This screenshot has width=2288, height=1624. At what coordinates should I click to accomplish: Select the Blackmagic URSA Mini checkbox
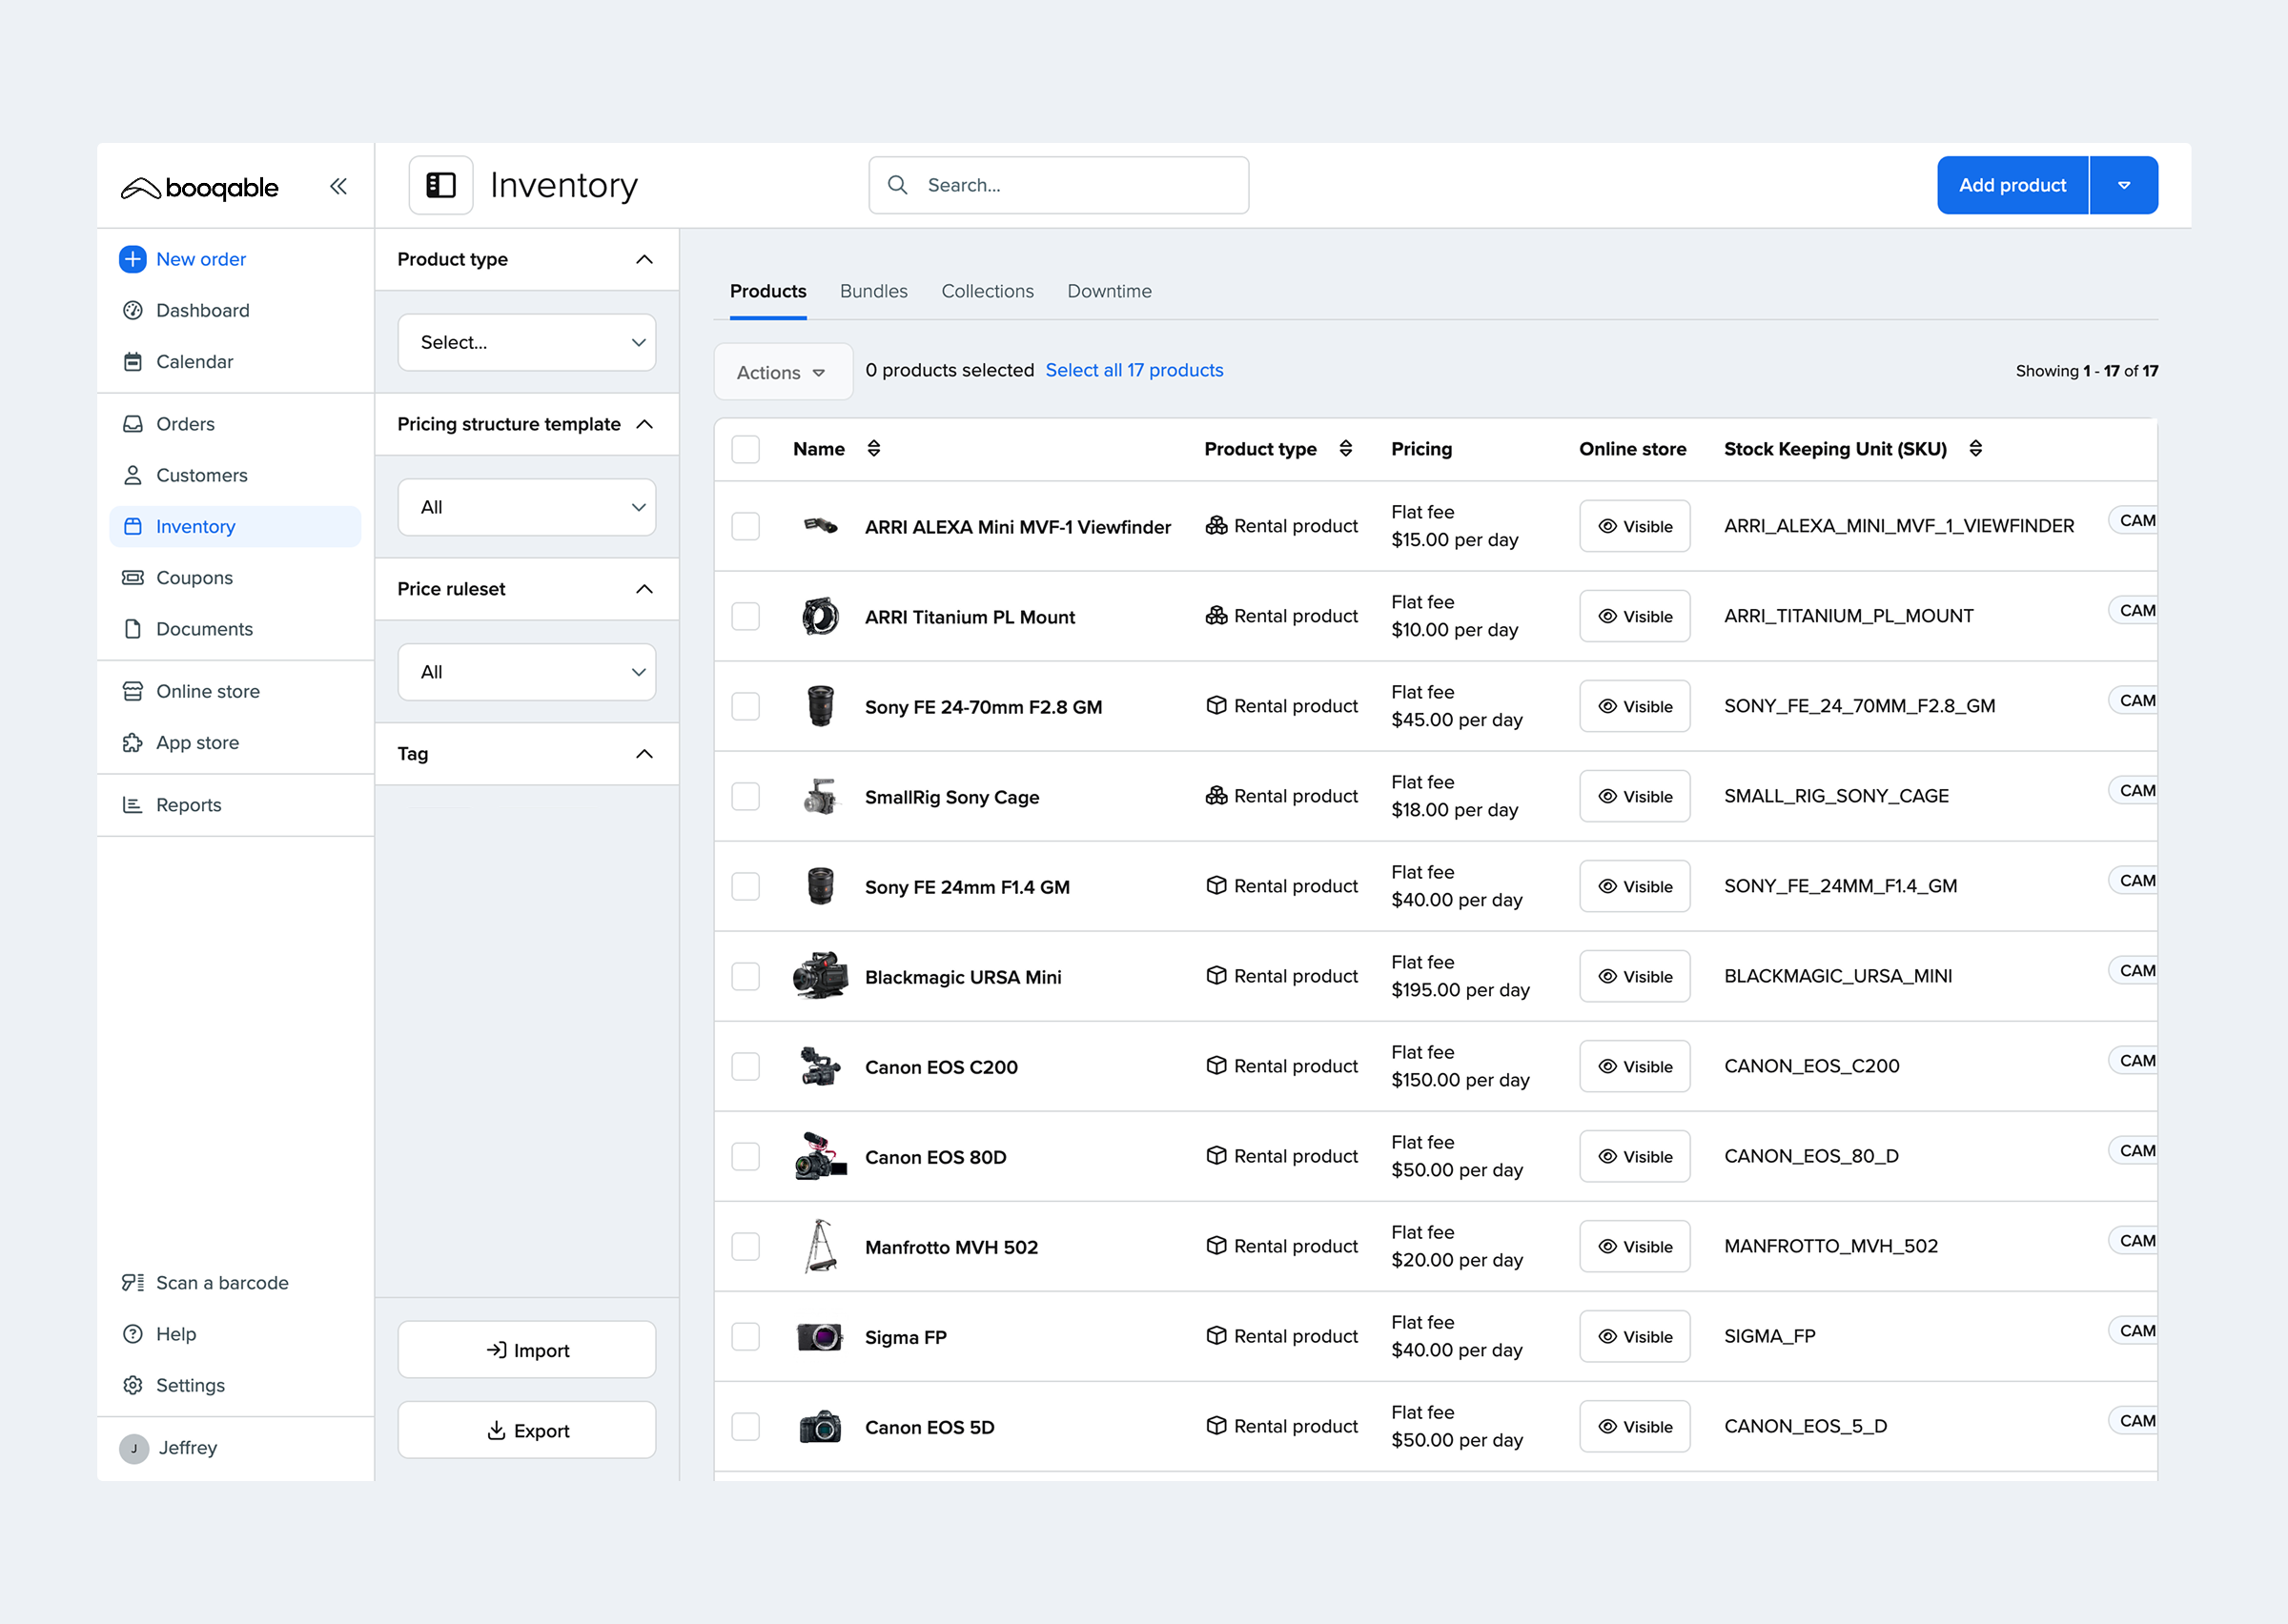point(745,976)
